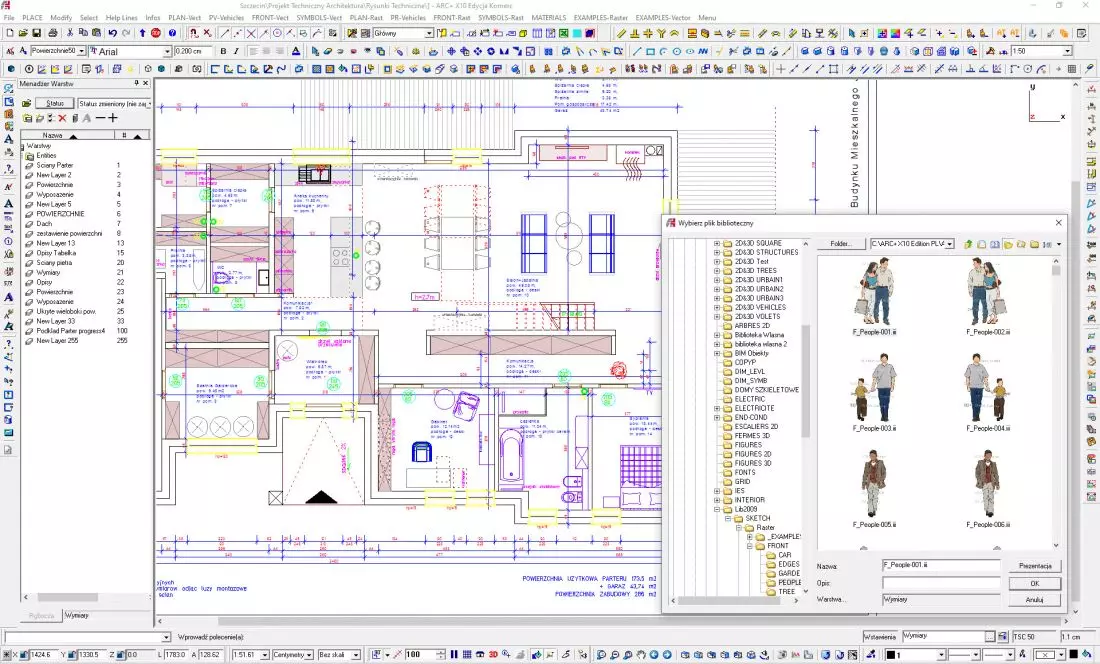
Task: Click the grid icon in bottom status bar
Action: (467, 654)
